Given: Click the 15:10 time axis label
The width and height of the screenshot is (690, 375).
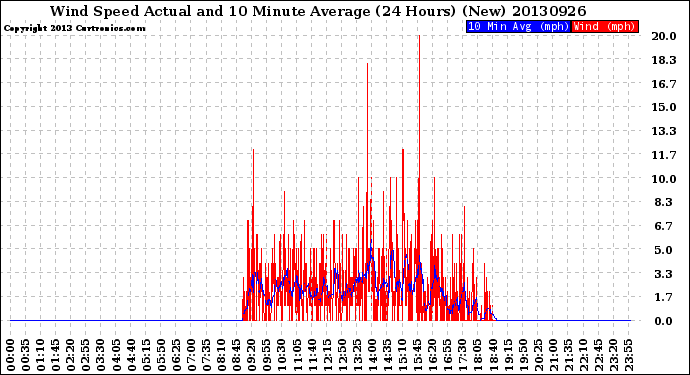Looking at the screenshot, I should (x=402, y=355).
